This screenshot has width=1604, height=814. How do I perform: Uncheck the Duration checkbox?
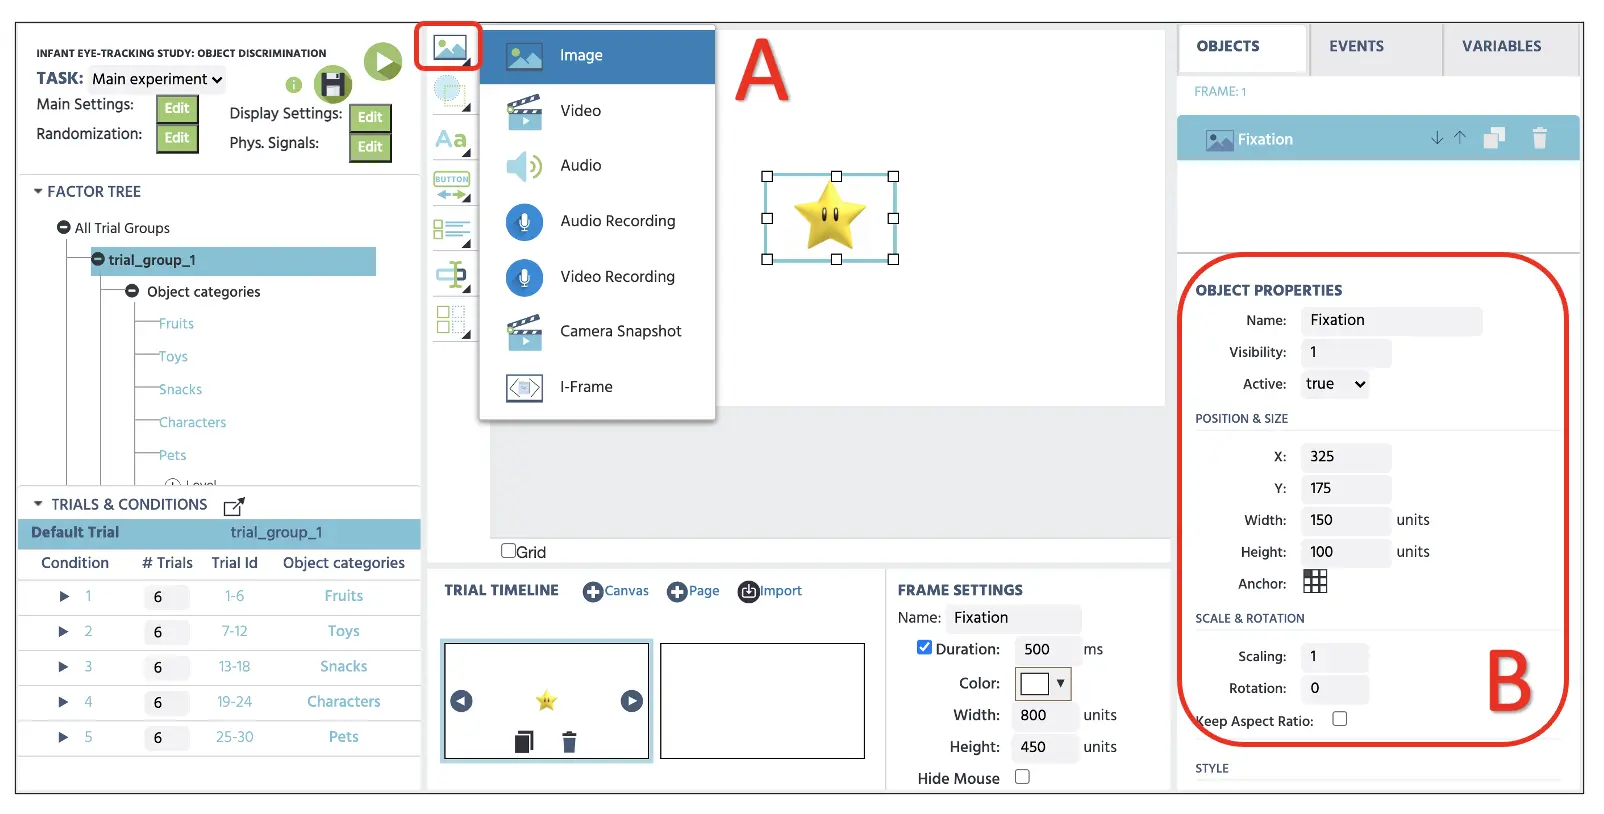[925, 648]
